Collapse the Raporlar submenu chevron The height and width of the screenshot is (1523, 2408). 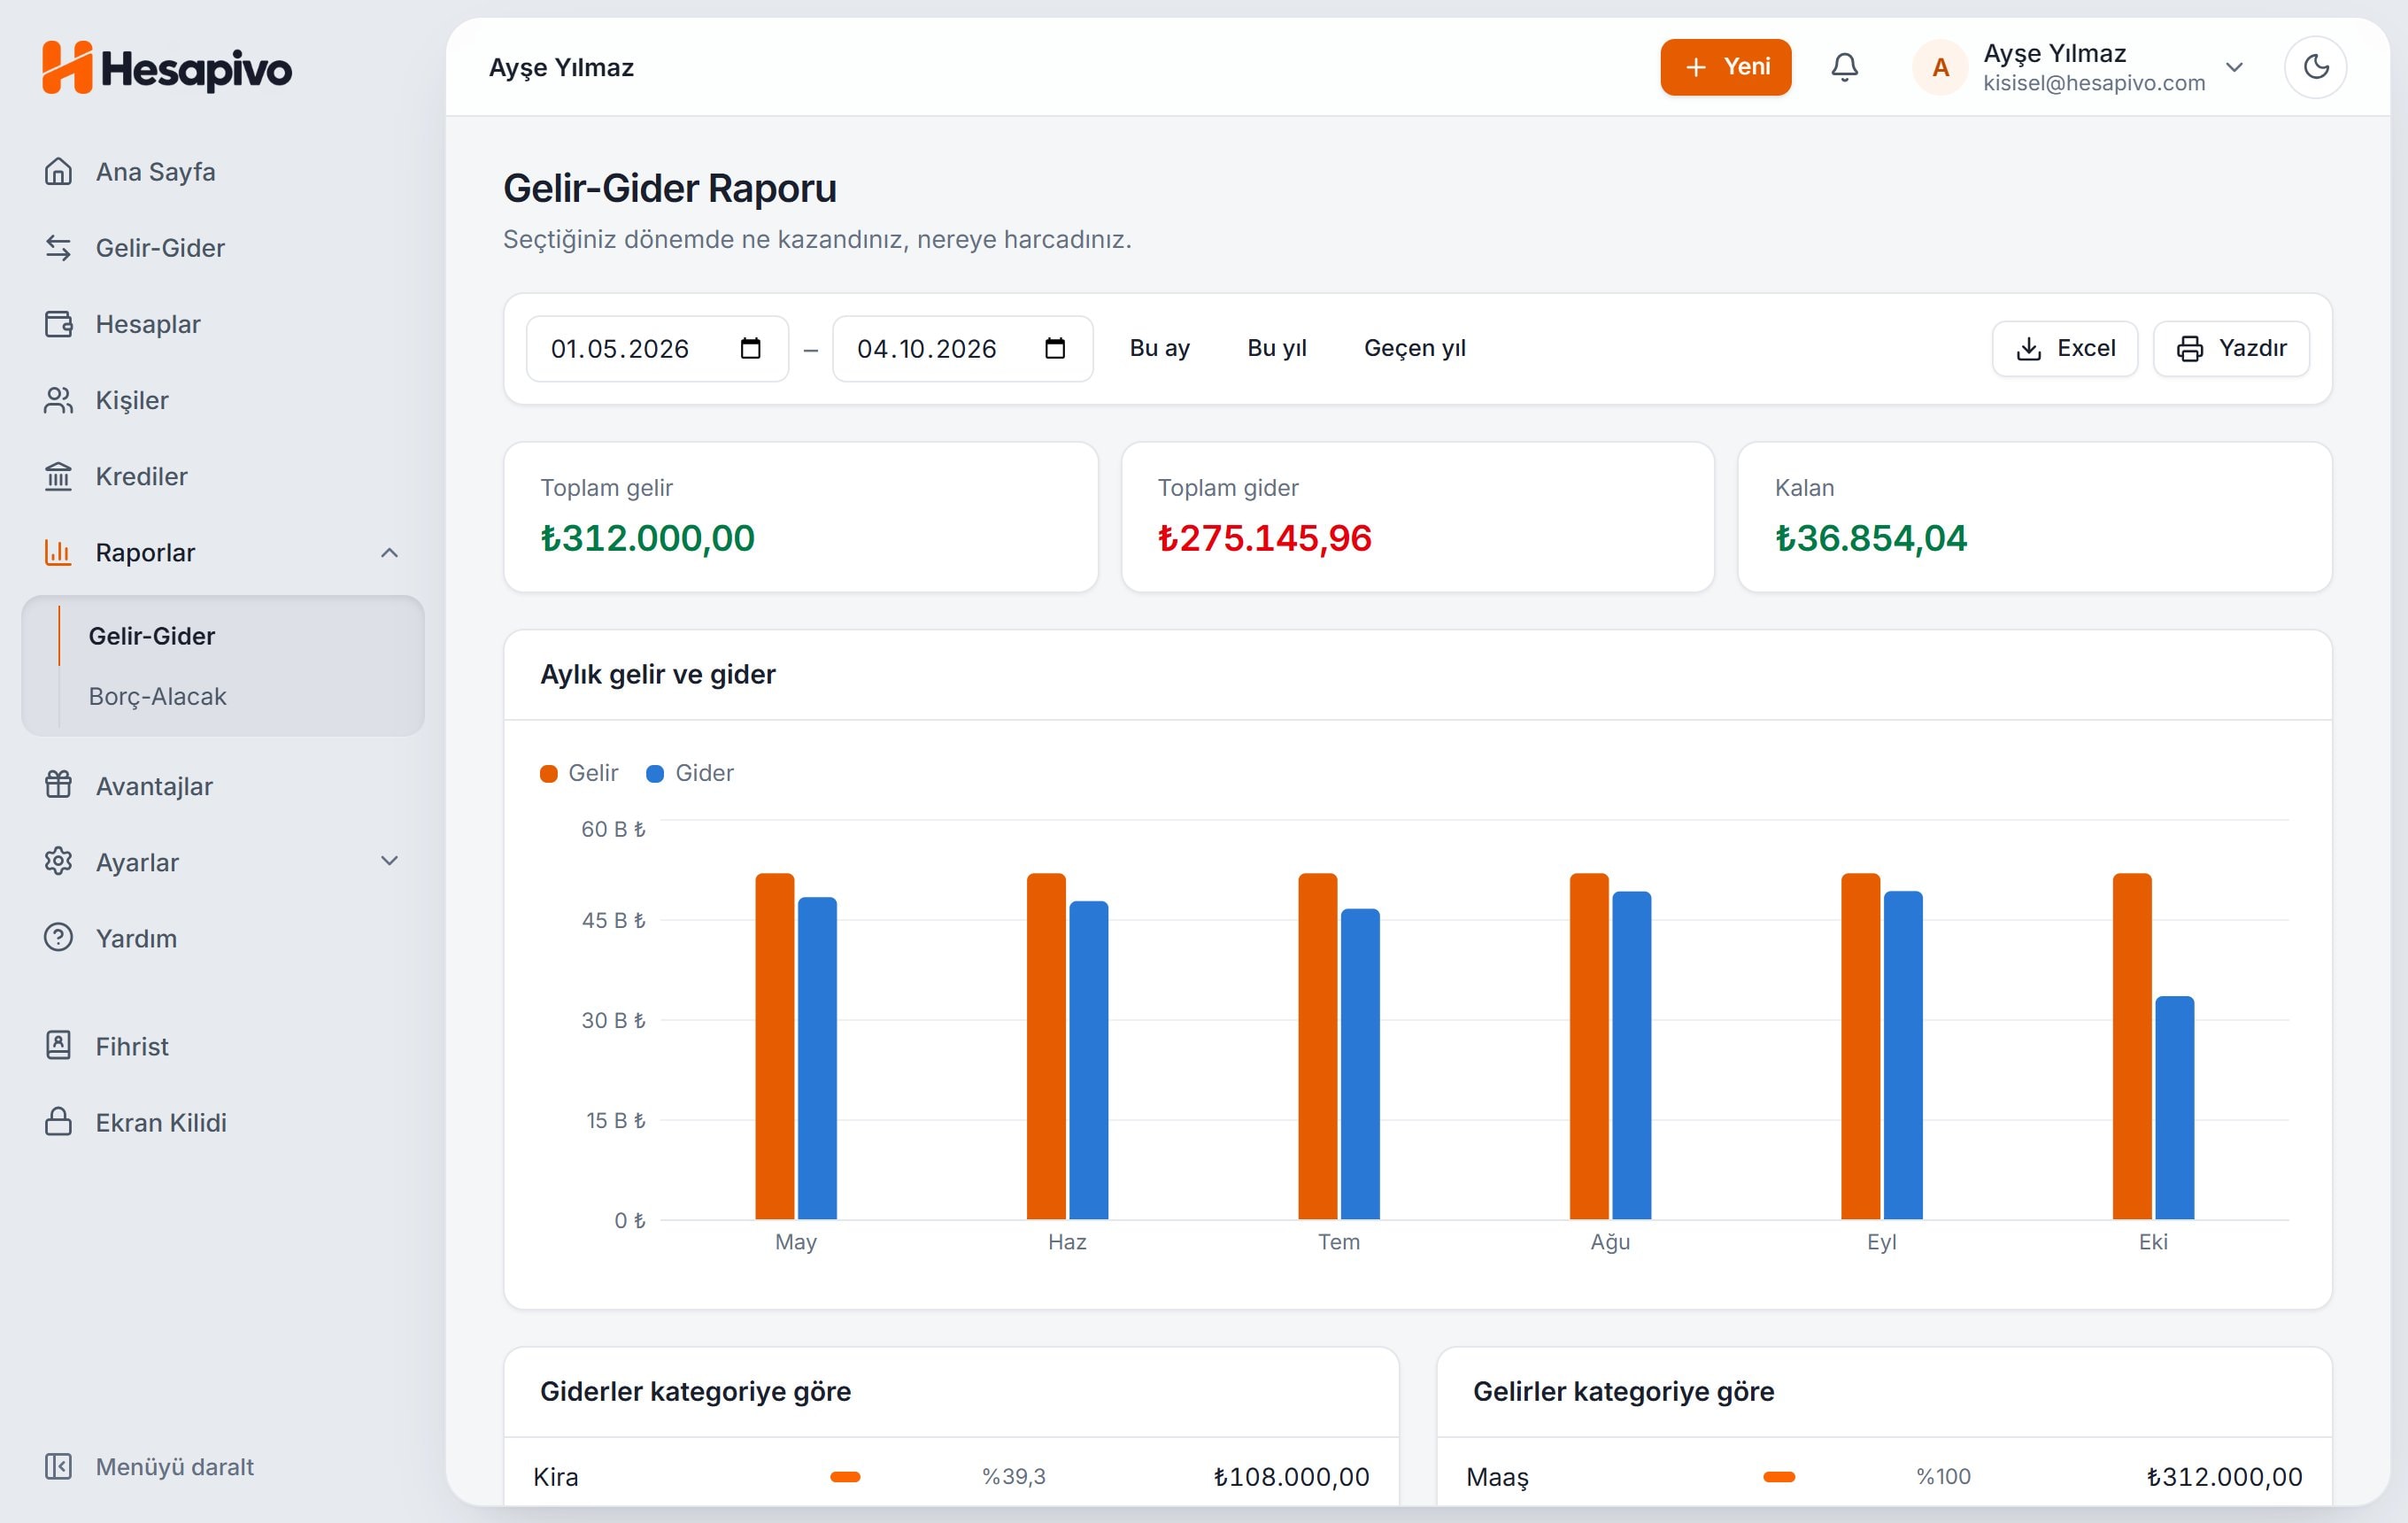(x=389, y=552)
